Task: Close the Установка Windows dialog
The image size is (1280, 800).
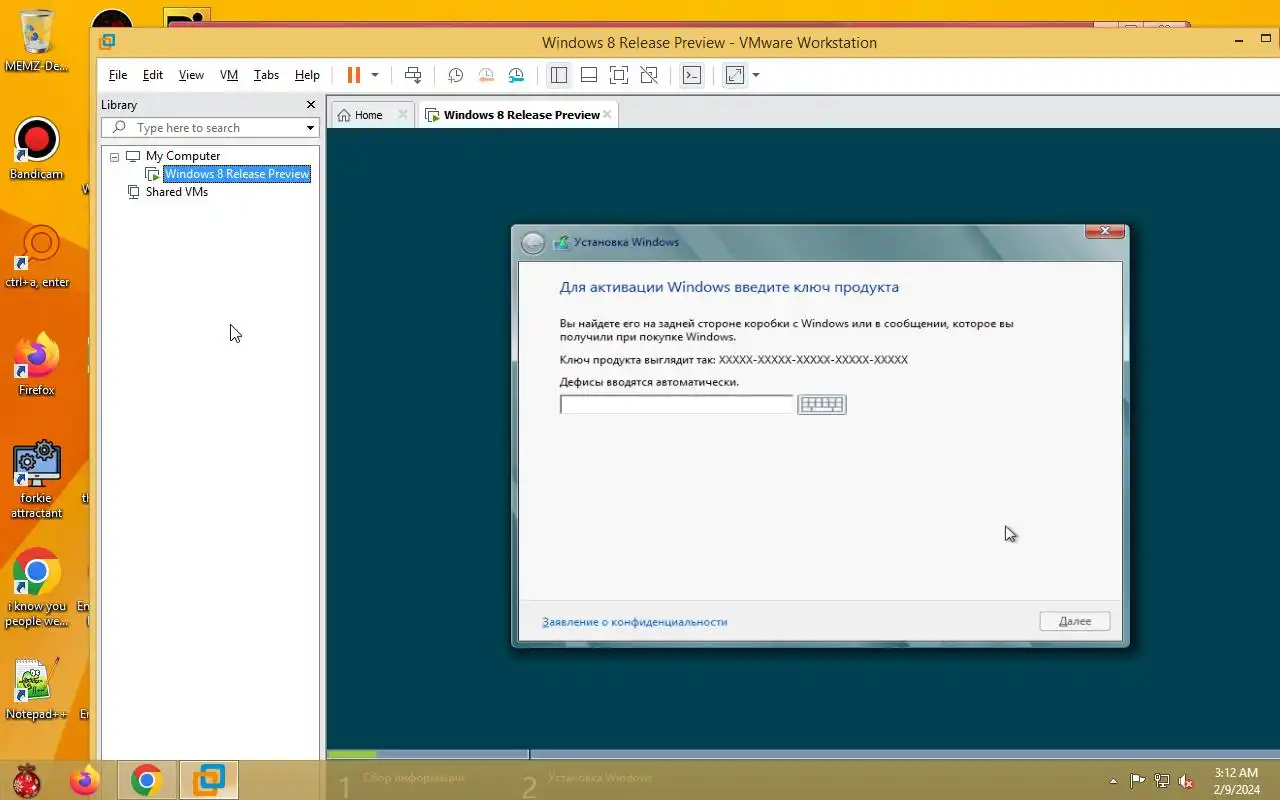Action: pos(1105,231)
